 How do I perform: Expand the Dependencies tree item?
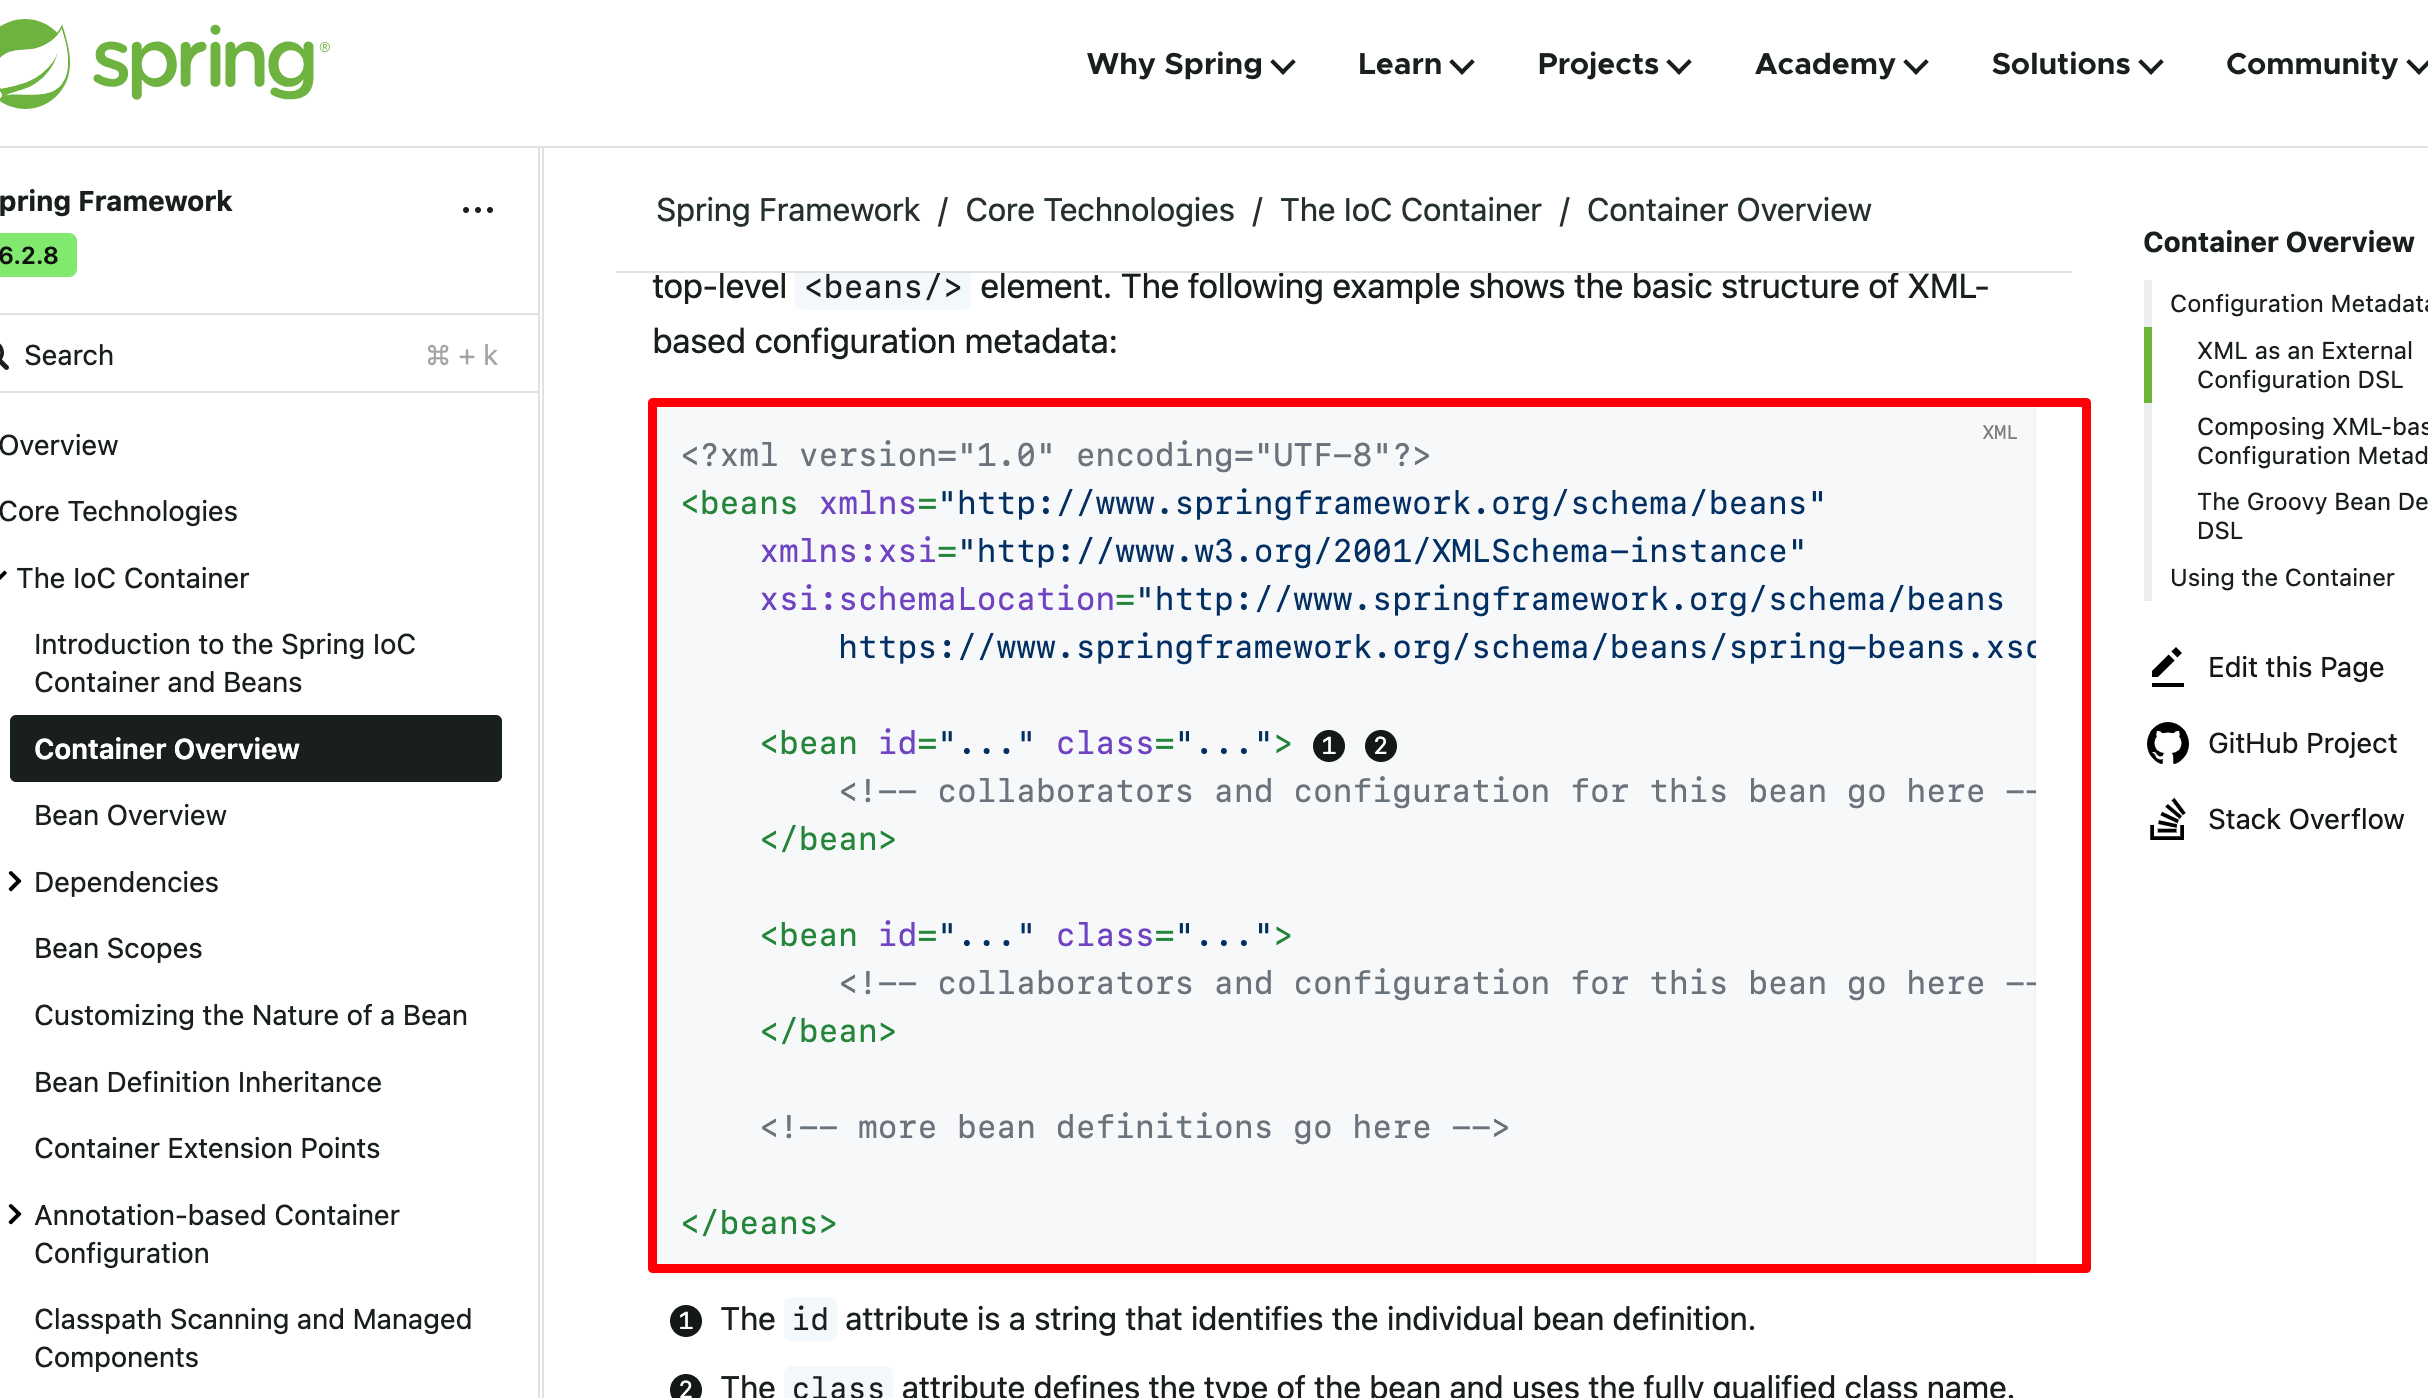[15, 881]
